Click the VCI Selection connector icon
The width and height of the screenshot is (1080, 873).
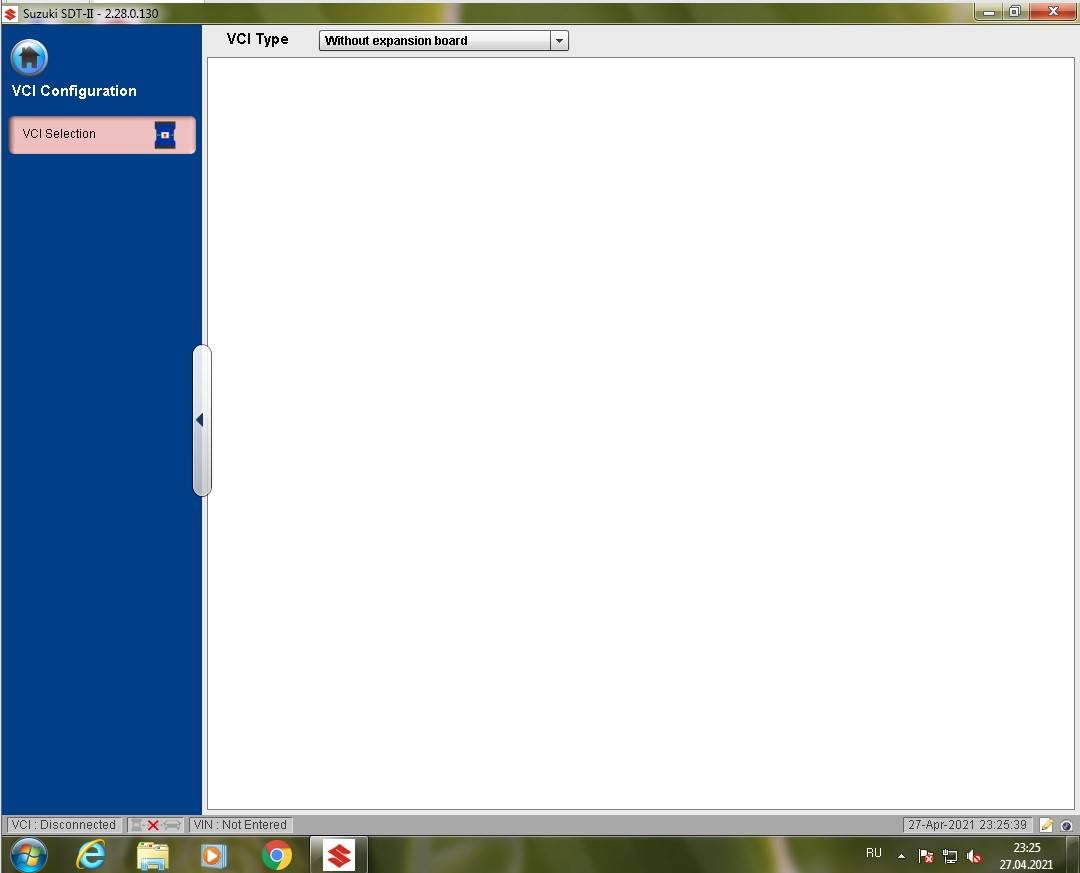pyautogui.click(x=165, y=135)
